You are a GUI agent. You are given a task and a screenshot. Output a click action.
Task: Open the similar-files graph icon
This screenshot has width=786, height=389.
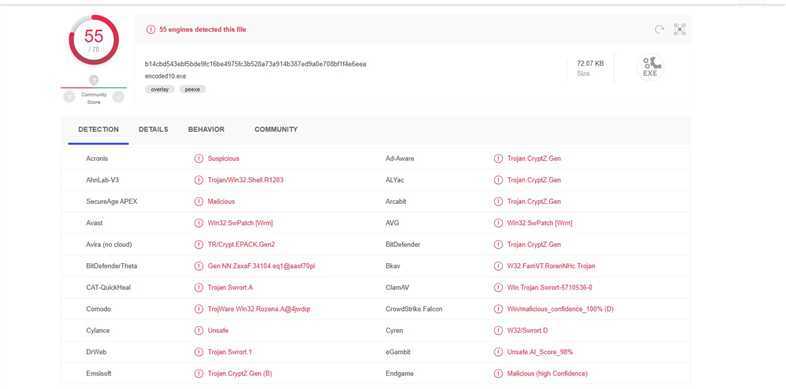[x=679, y=30]
